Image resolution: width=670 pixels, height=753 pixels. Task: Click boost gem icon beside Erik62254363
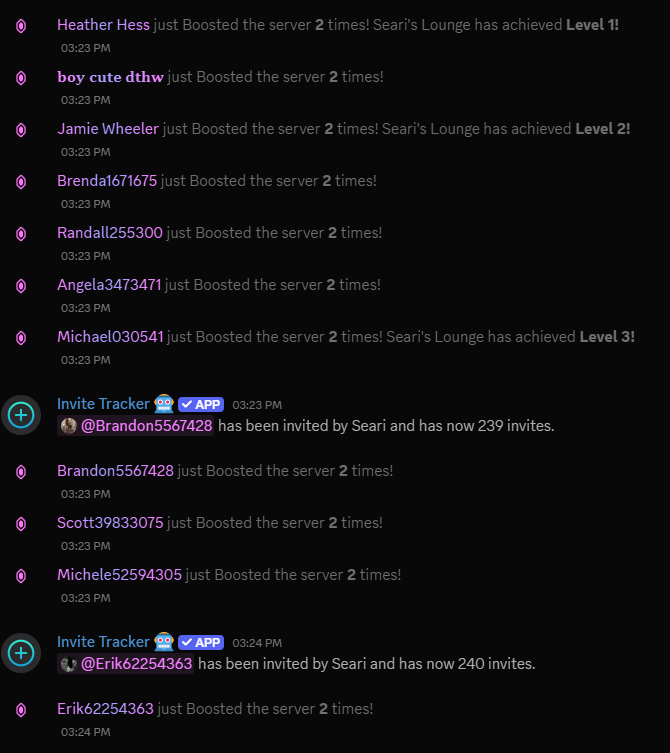[21, 709]
